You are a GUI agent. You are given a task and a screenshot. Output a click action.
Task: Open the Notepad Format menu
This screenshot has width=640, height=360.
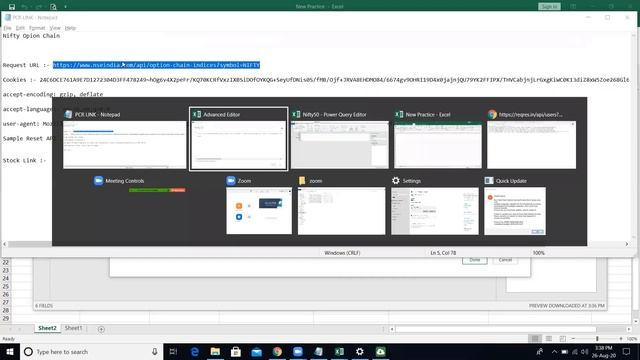37,28
